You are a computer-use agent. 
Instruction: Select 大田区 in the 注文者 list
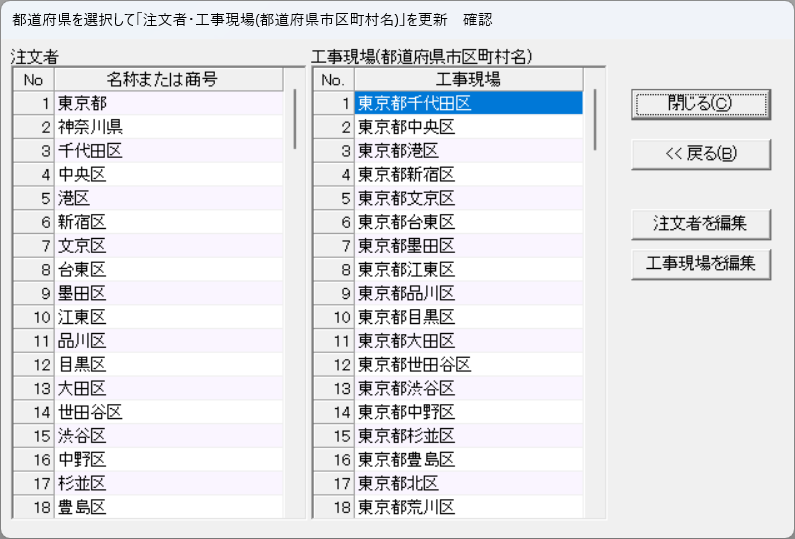pyautogui.click(x=168, y=389)
